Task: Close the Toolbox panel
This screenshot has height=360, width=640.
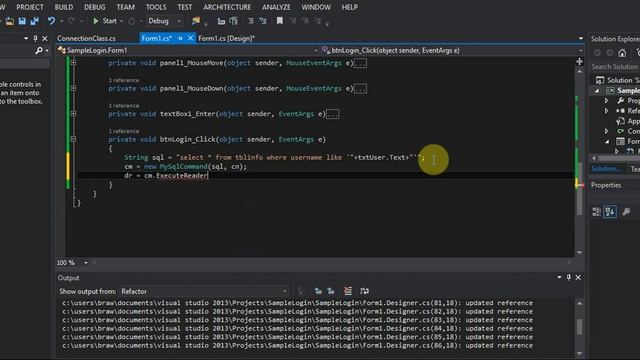Action: click(45, 38)
